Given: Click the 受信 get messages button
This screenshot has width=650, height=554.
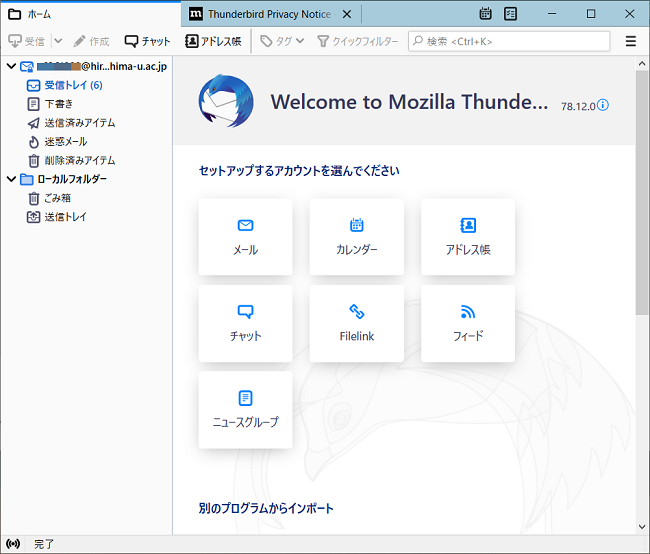Looking at the screenshot, I should tap(27, 41).
